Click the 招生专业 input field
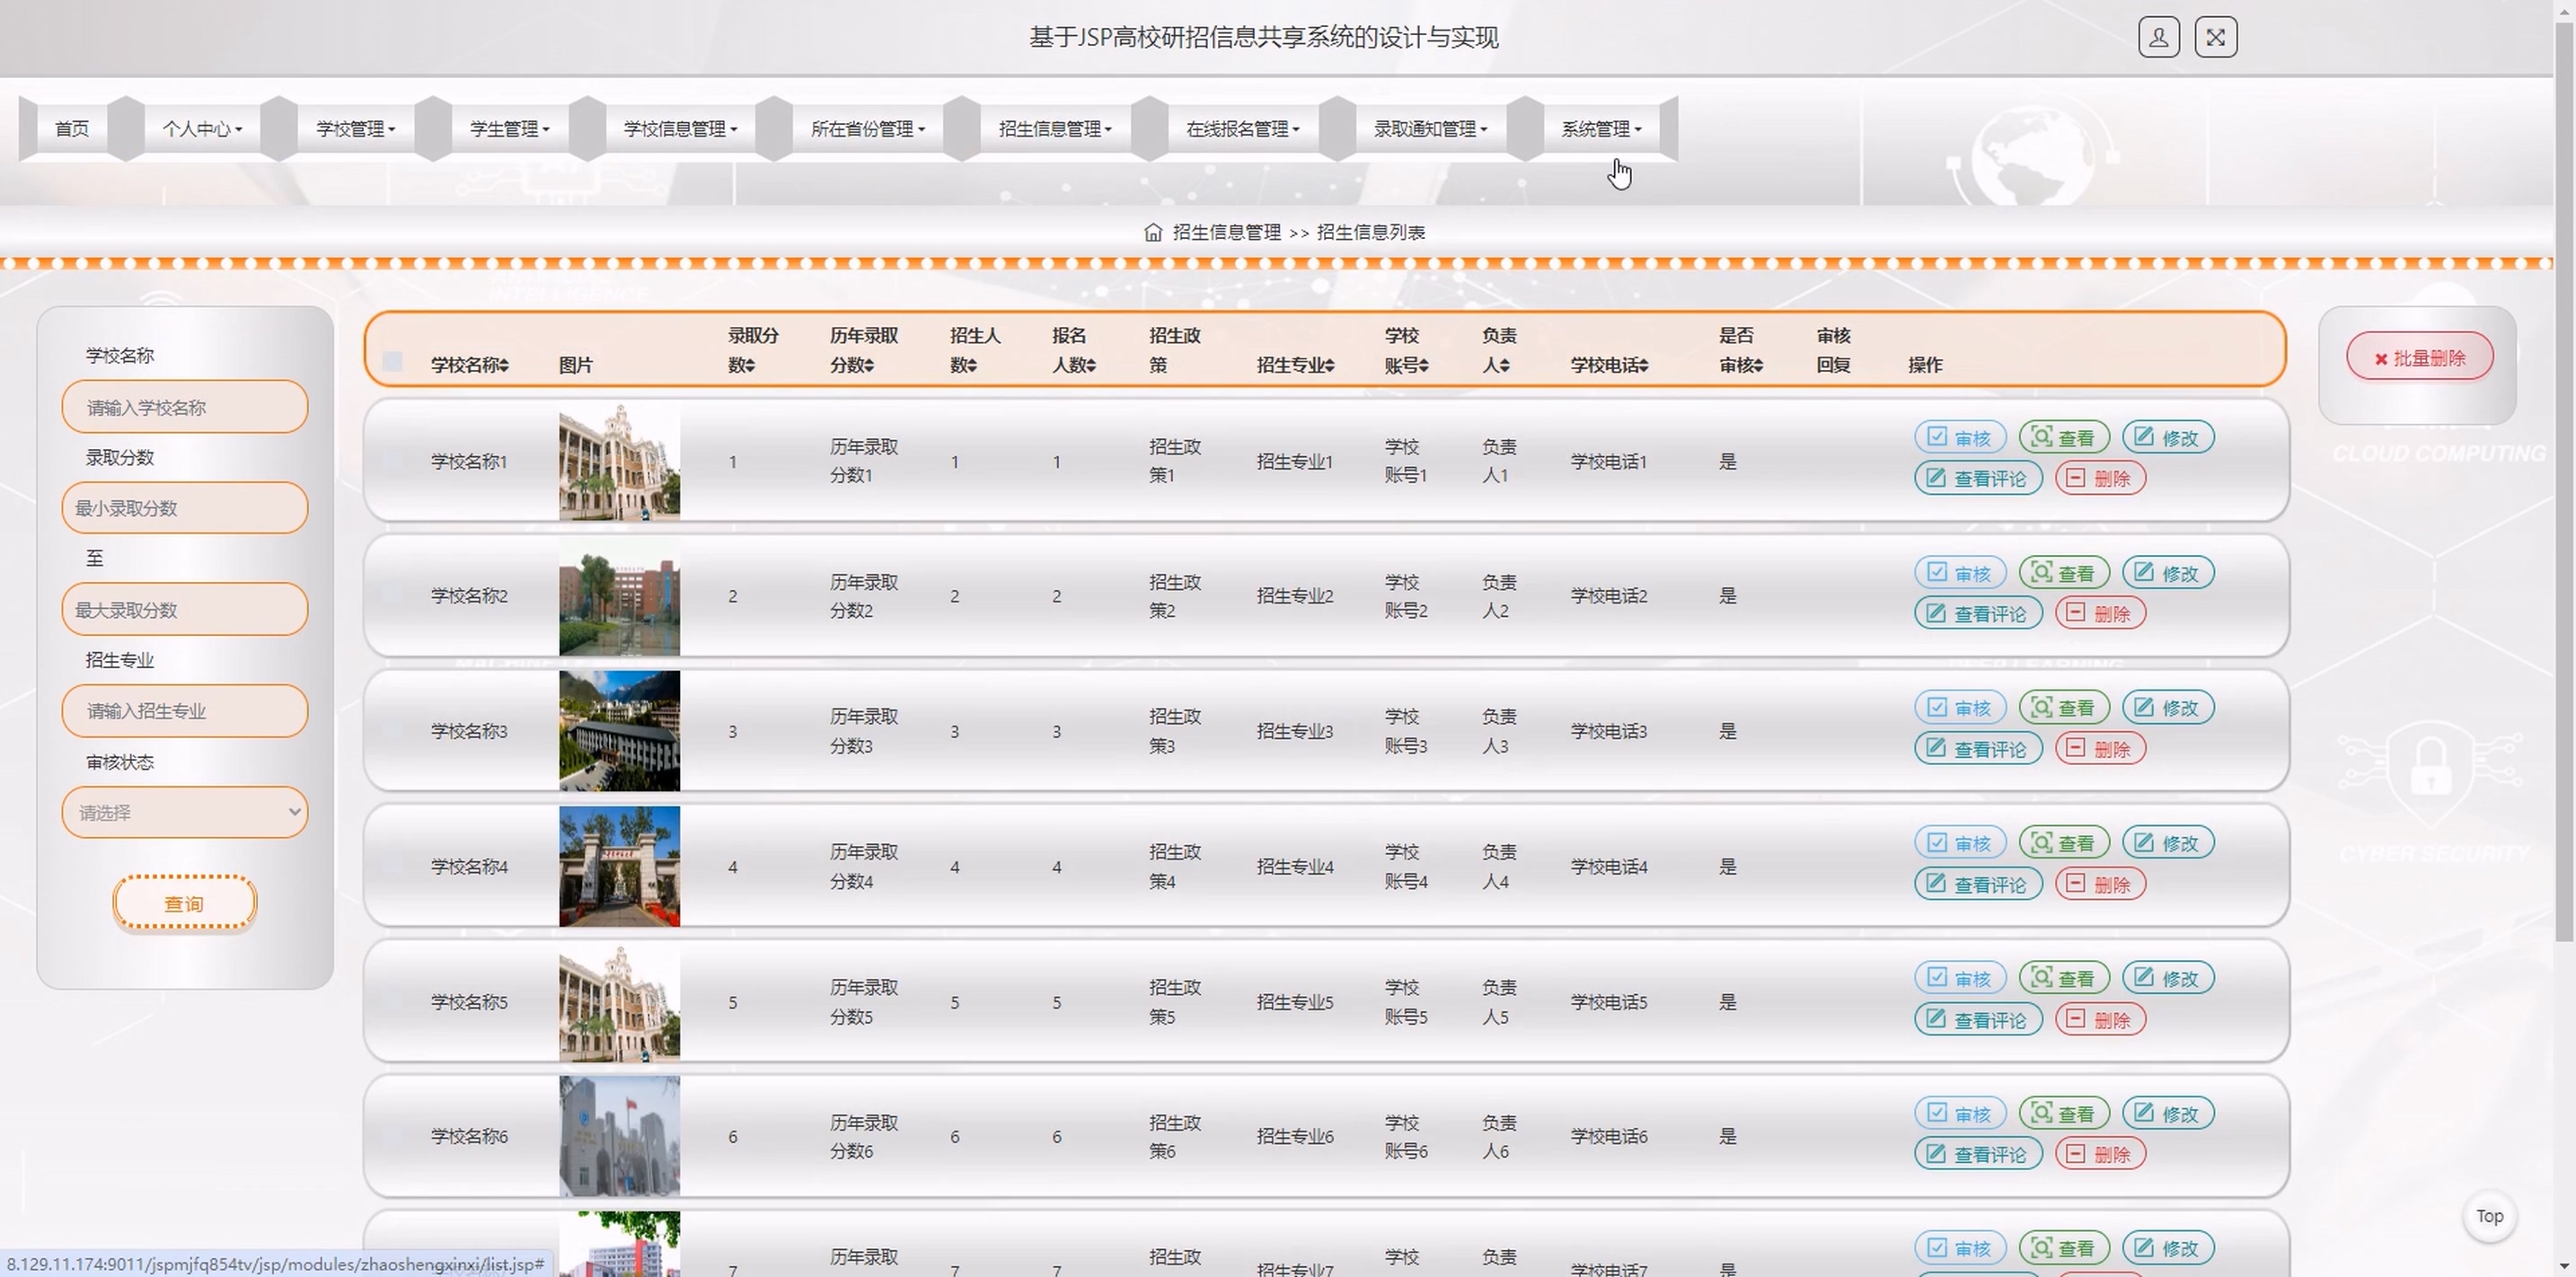Viewport: 2576px width, 1277px height. 184,711
